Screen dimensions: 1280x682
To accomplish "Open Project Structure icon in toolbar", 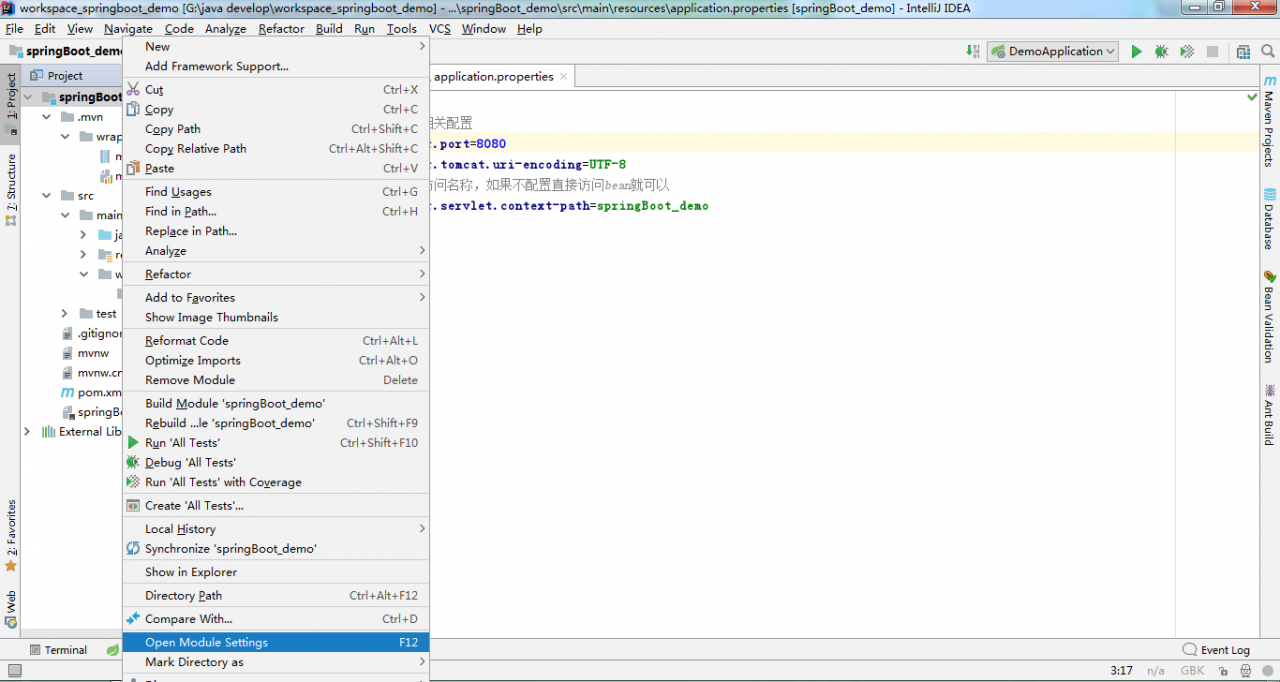I will pos(1243,51).
